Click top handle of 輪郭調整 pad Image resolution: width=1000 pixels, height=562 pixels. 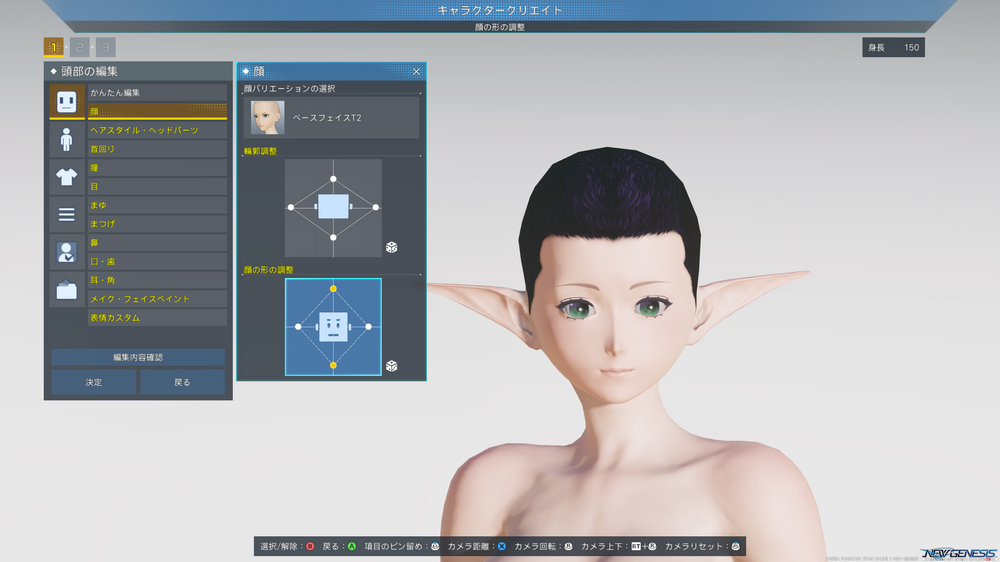point(333,179)
